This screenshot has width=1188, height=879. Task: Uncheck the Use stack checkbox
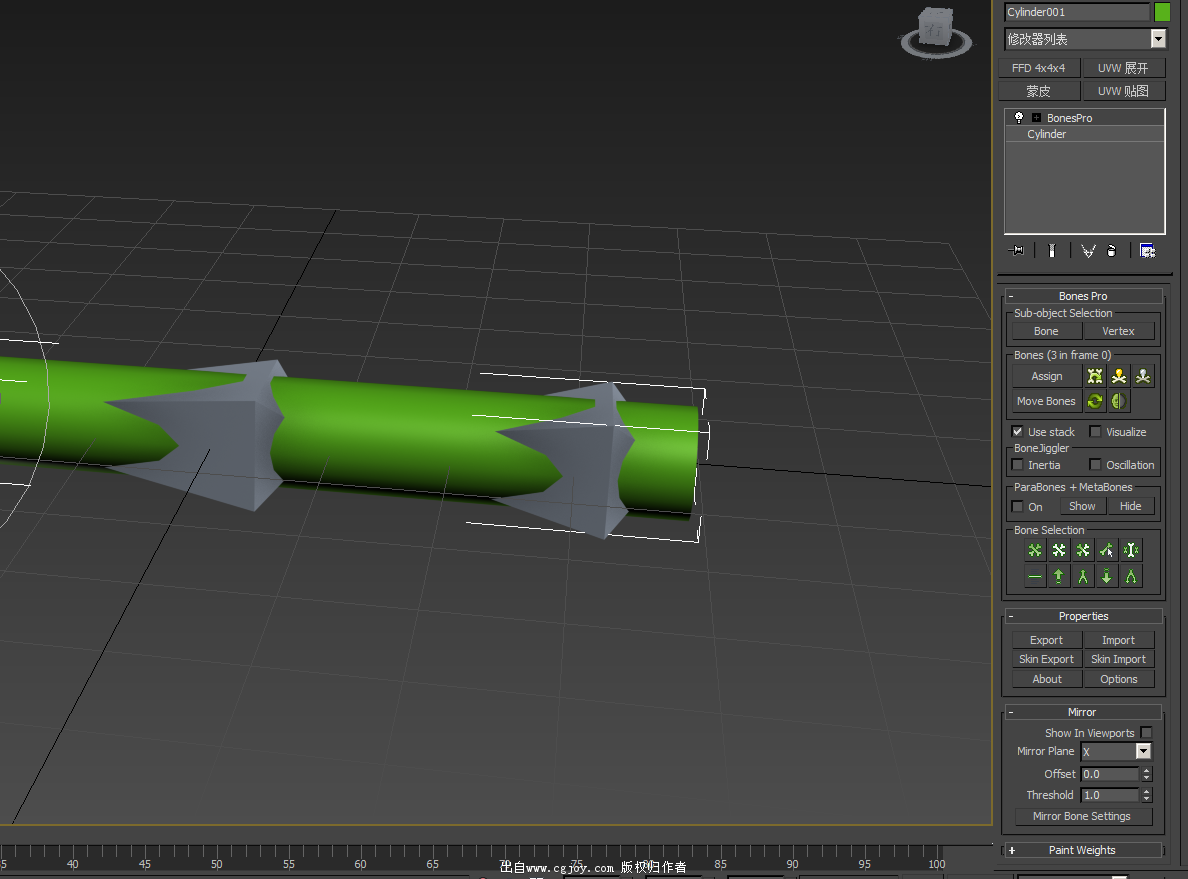tap(1018, 432)
